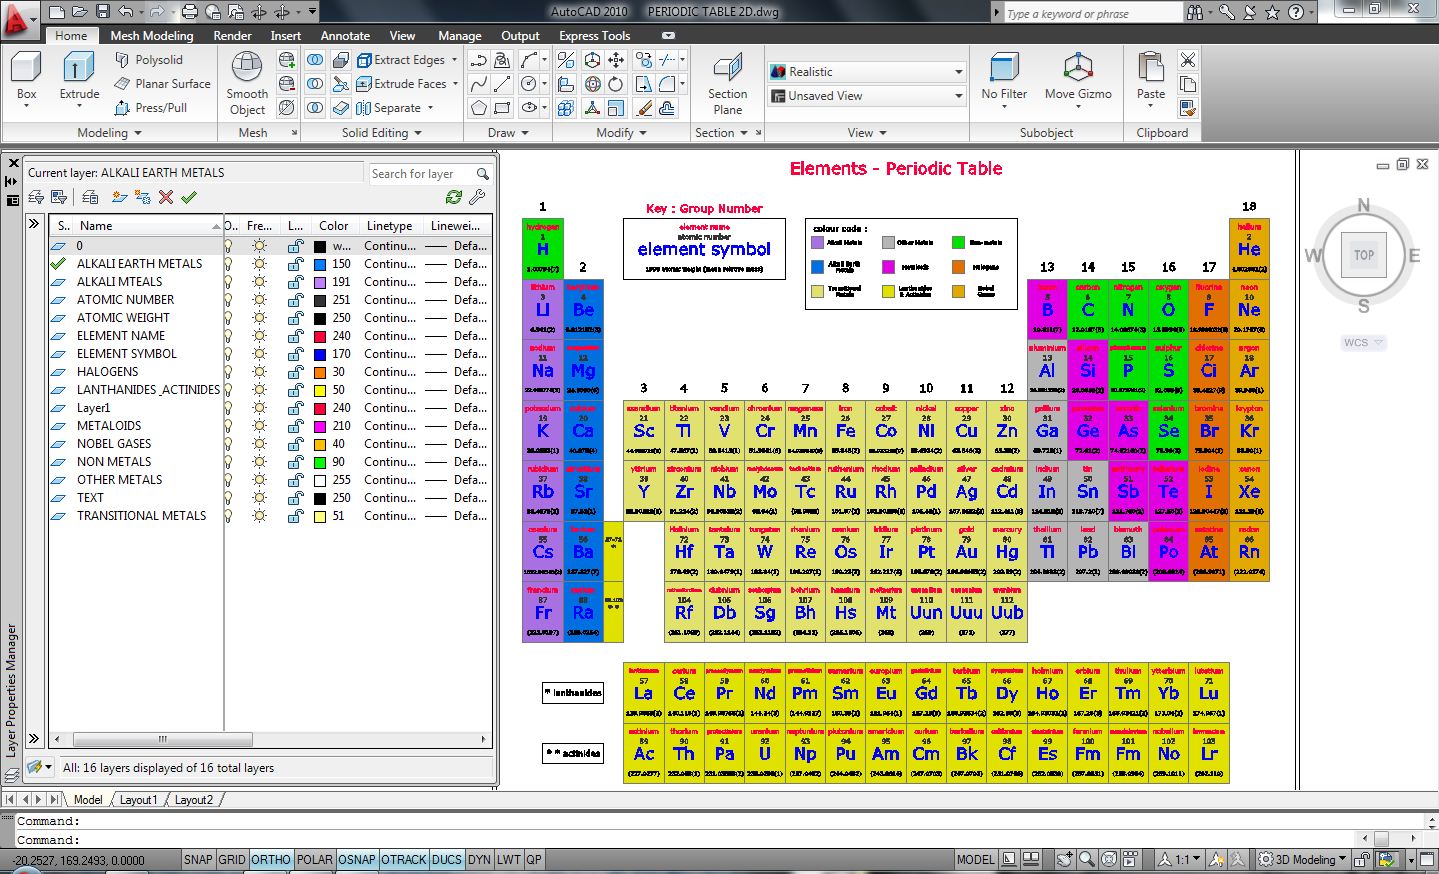The width and height of the screenshot is (1439, 874).
Task: Click the New Property Filter icon
Action: pyautogui.click(x=35, y=197)
